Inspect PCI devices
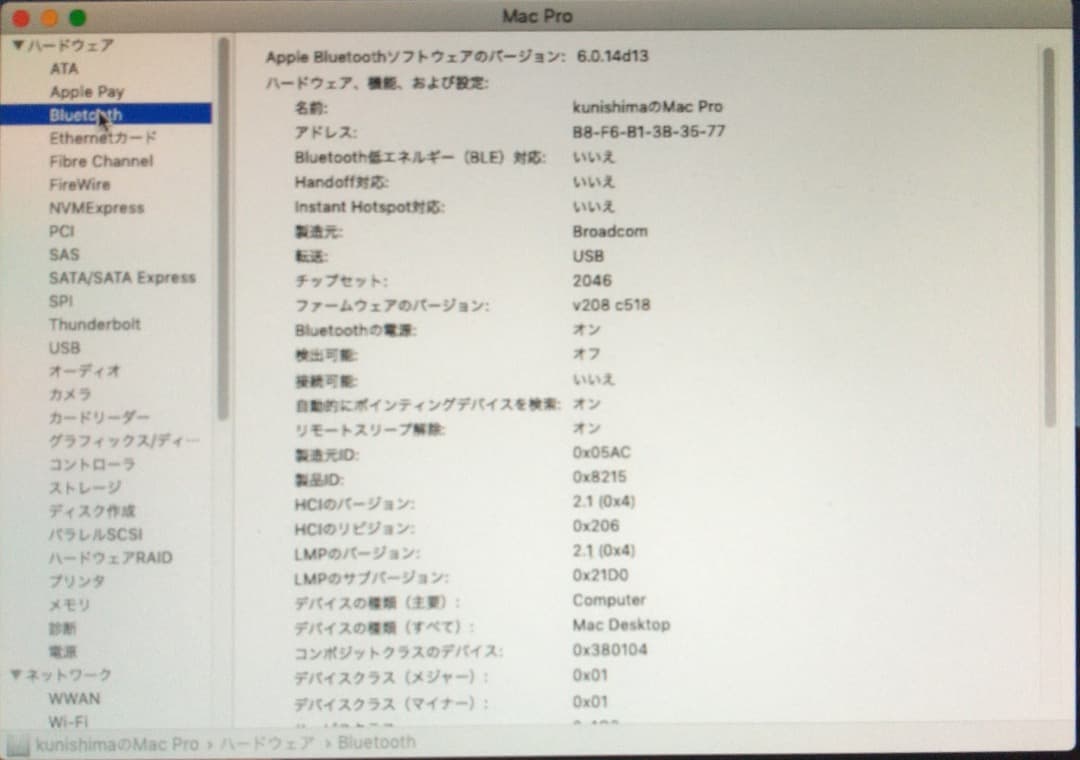The width and height of the screenshot is (1080, 760). pyautogui.click(x=63, y=231)
